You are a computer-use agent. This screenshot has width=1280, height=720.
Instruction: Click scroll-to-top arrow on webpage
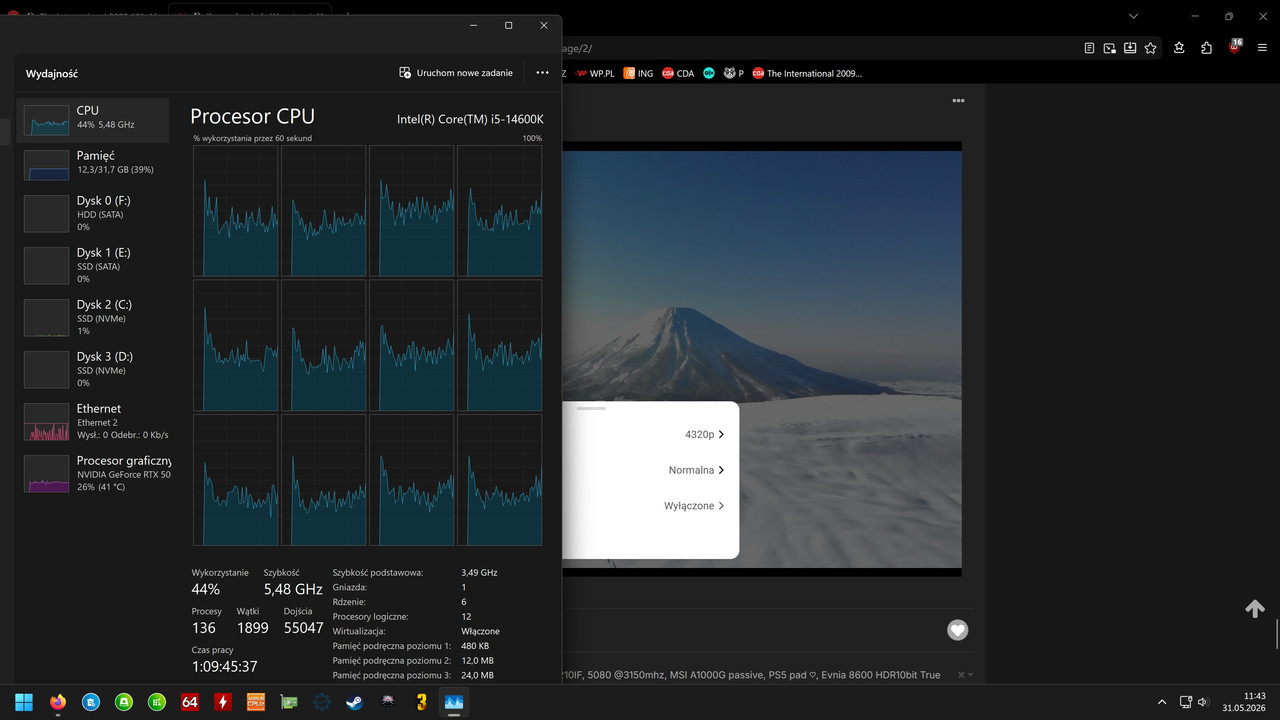click(x=1255, y=609)
